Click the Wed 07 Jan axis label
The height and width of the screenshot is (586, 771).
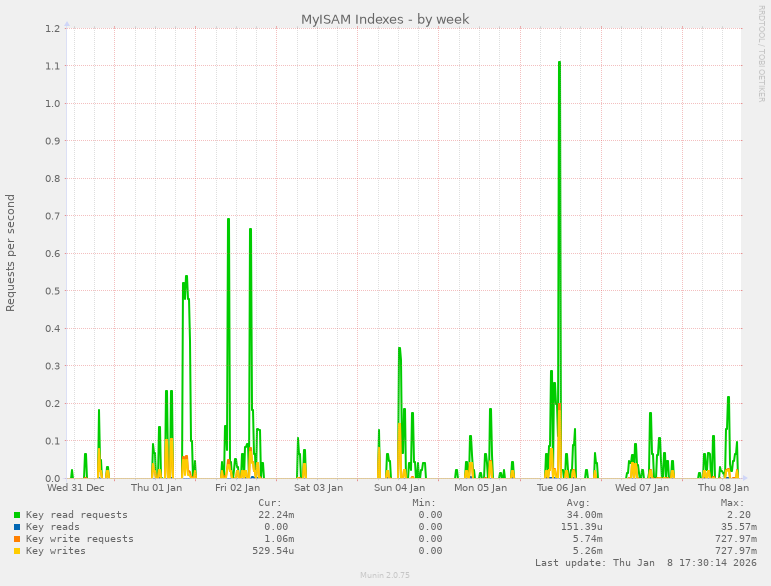click(642, 488)
